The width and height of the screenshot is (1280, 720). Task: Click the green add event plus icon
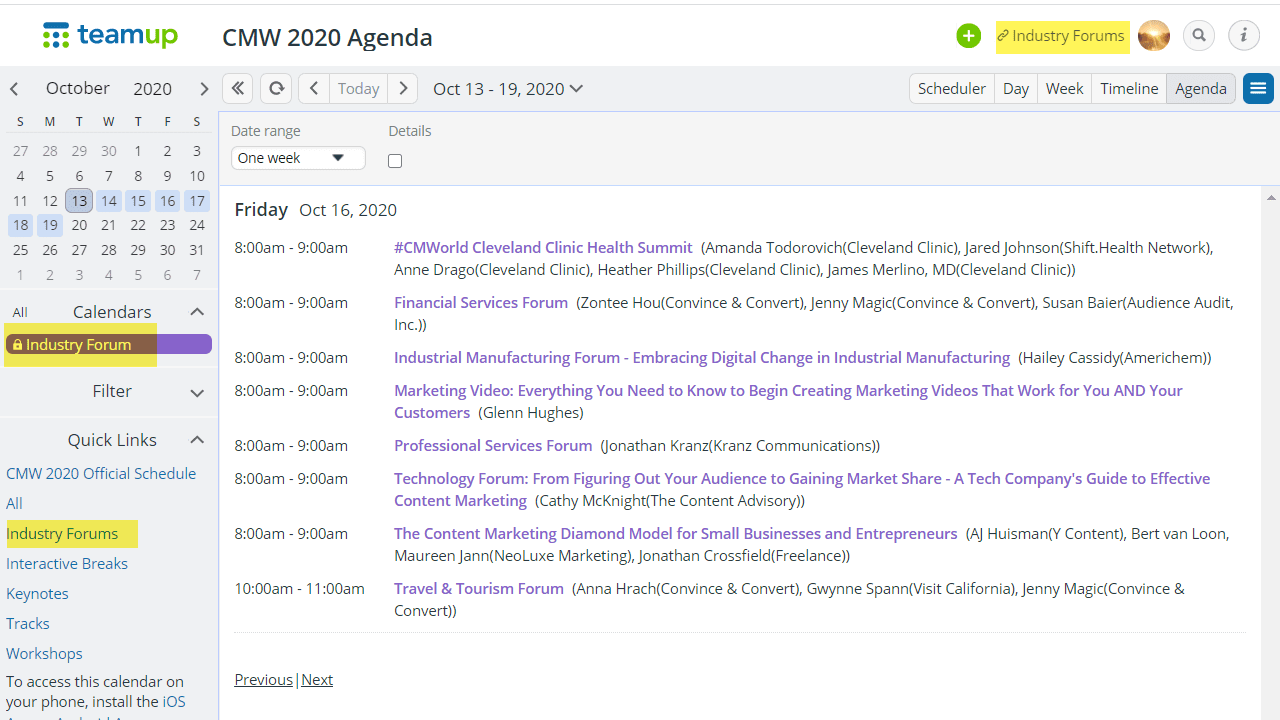click(968, 36)
